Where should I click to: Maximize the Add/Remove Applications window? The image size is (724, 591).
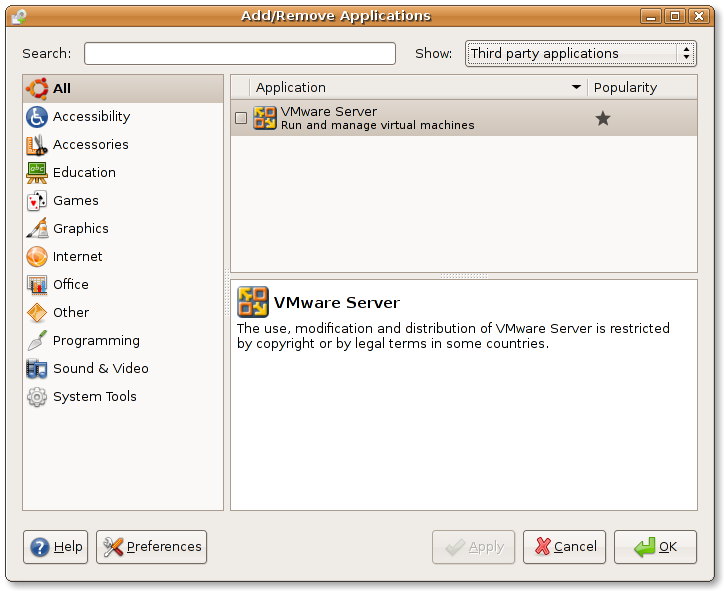coord(675,17)
